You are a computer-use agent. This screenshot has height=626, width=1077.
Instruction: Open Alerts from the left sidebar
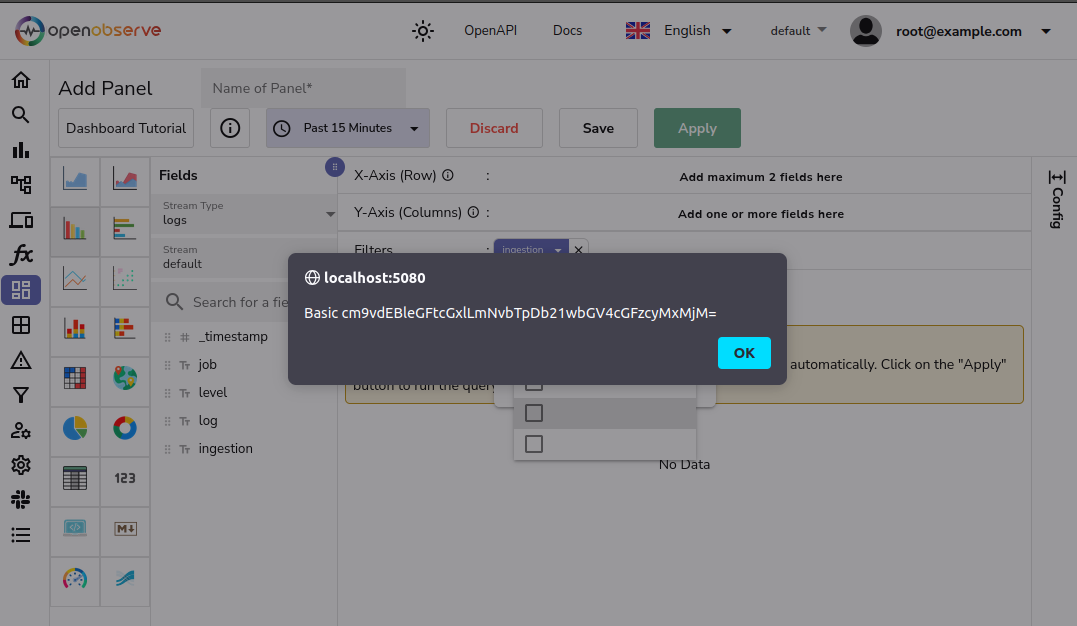click(20, 359)
